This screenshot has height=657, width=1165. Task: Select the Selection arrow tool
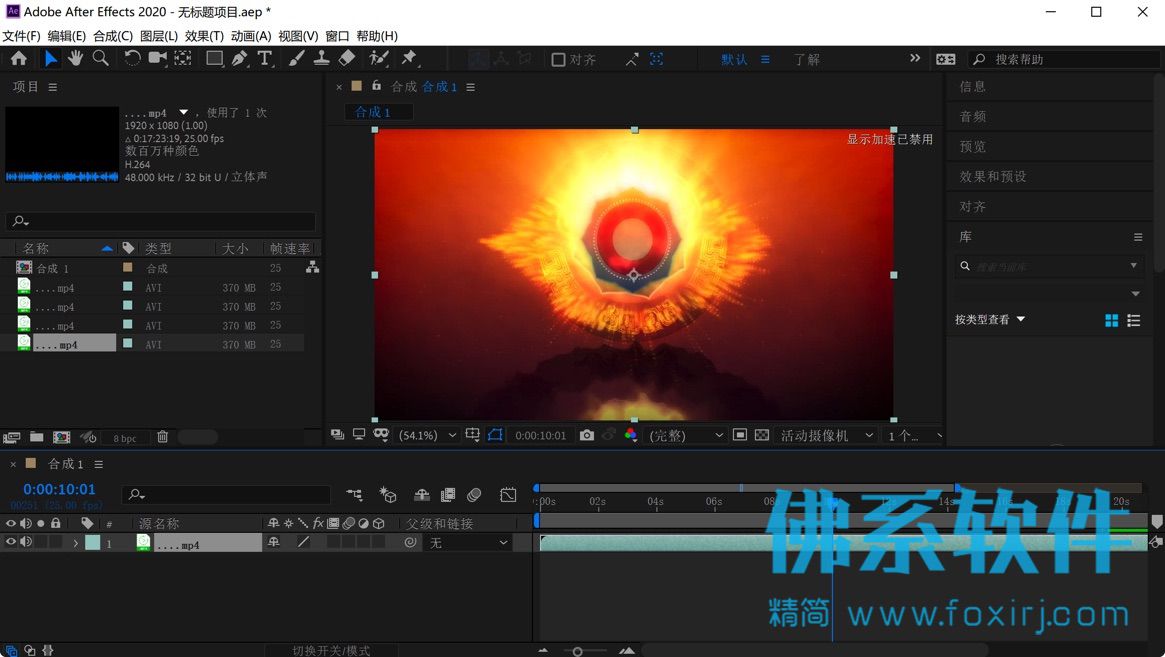[51, 59]
